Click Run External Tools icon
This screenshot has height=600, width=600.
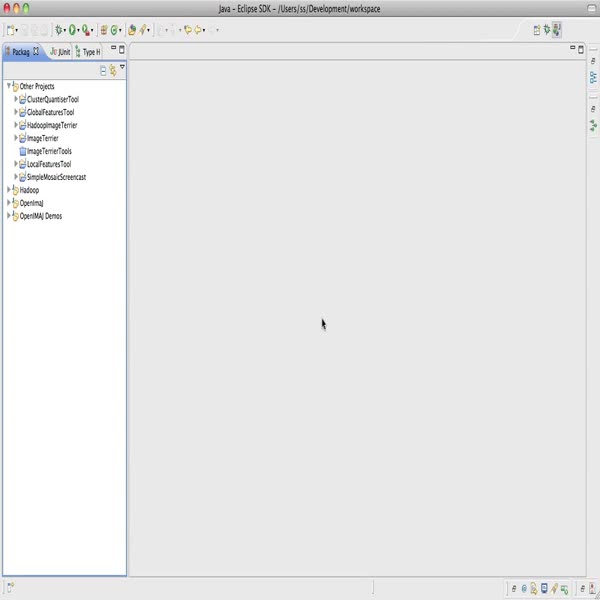pyautogui.click(x=87, y=30)
